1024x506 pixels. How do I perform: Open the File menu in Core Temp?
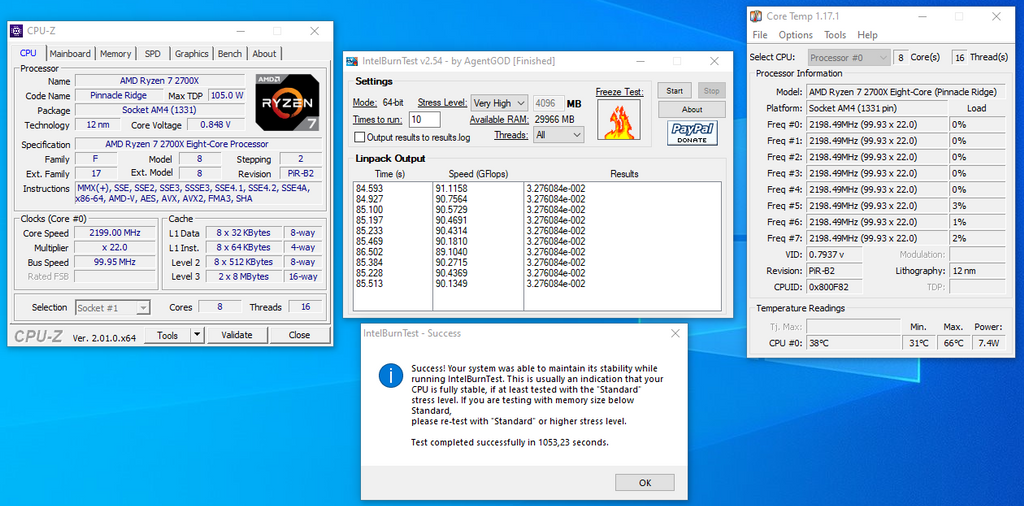point(761,35)
